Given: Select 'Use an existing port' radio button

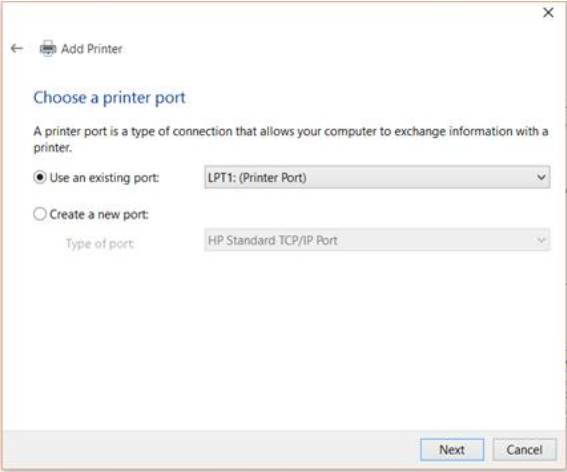Looking at the screenshot, I should [x=40, y=177].
